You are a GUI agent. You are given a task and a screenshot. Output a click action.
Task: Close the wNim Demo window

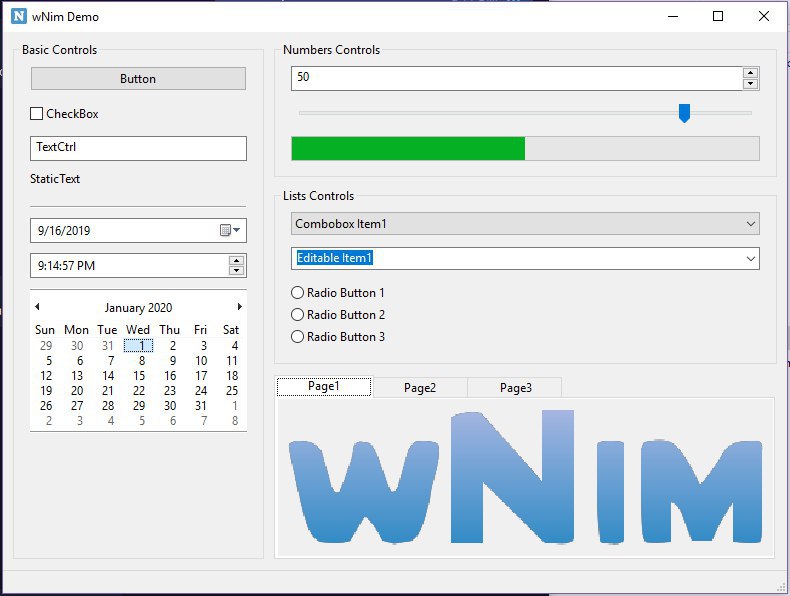tap(764, 16)
